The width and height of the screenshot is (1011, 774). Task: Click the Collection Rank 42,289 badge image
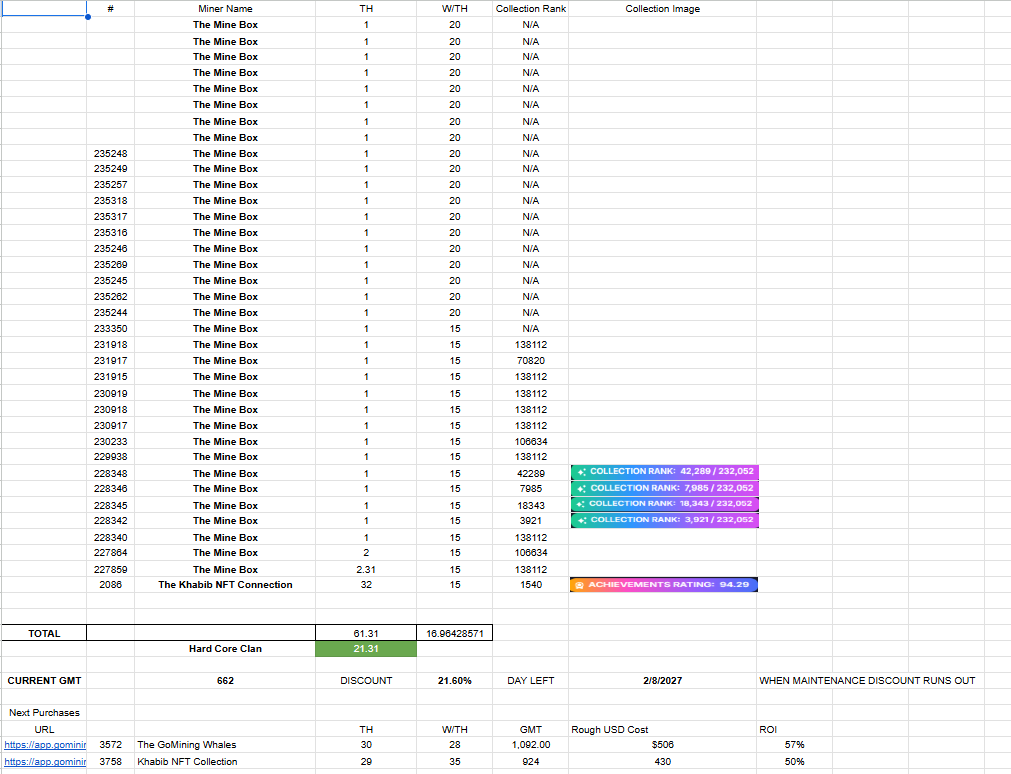click(x=664, y=472)
